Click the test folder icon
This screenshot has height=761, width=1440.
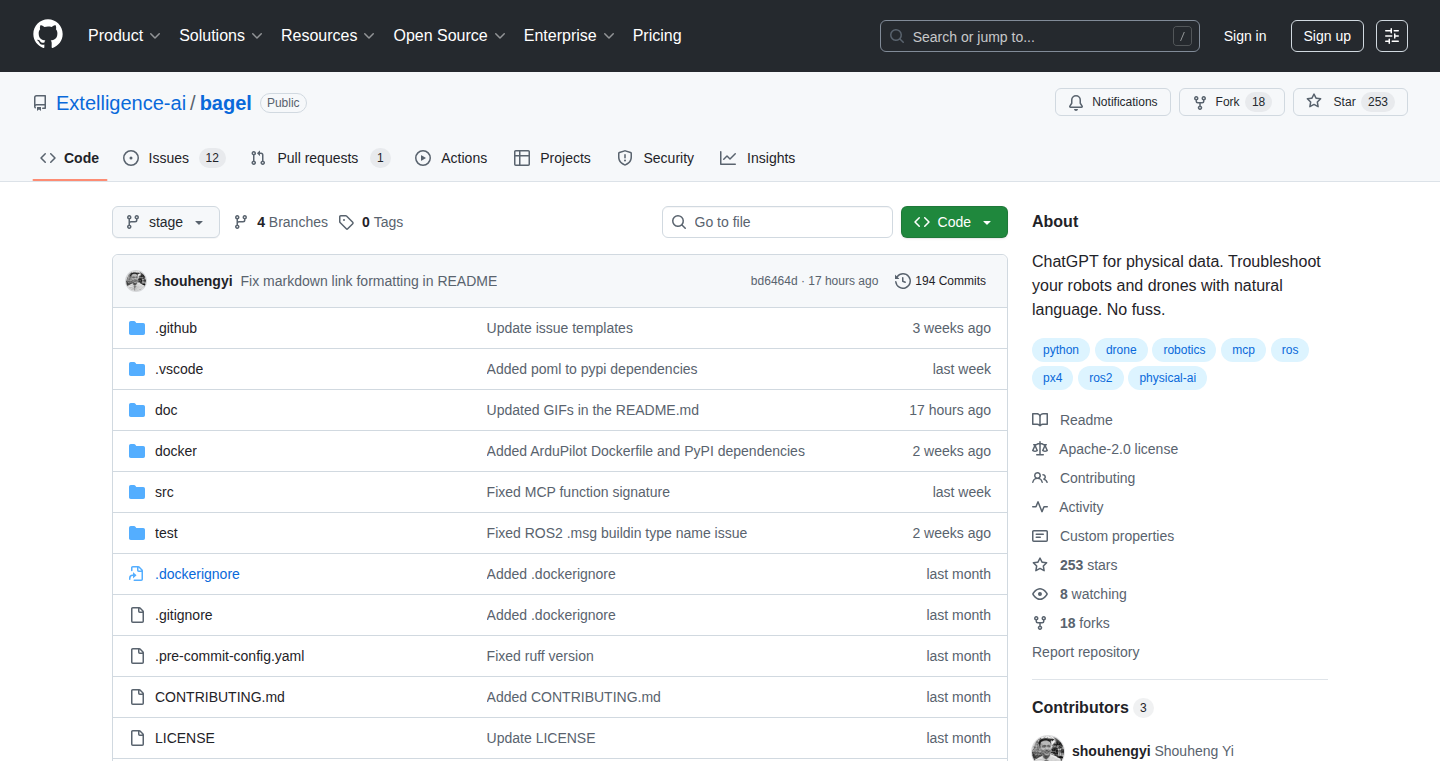tap(137, 533)
